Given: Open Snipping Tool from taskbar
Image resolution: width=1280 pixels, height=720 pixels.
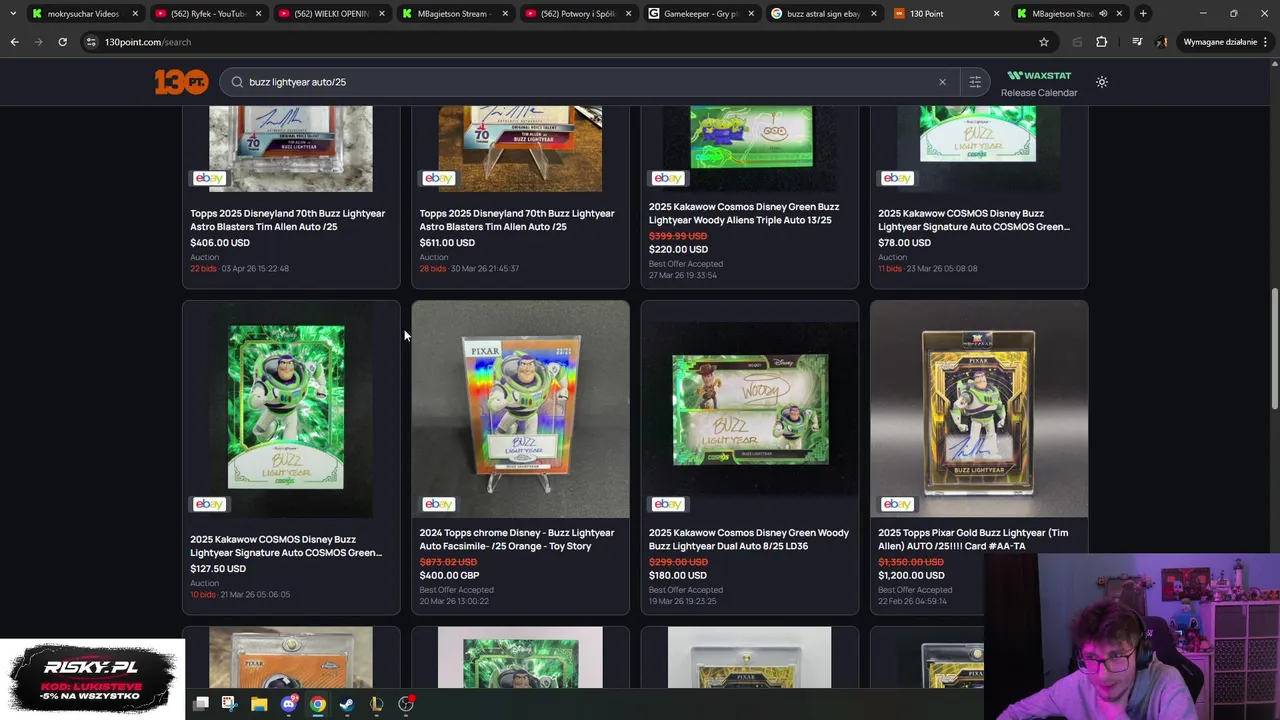Looking at the screenshot, I should coord(229,704).
